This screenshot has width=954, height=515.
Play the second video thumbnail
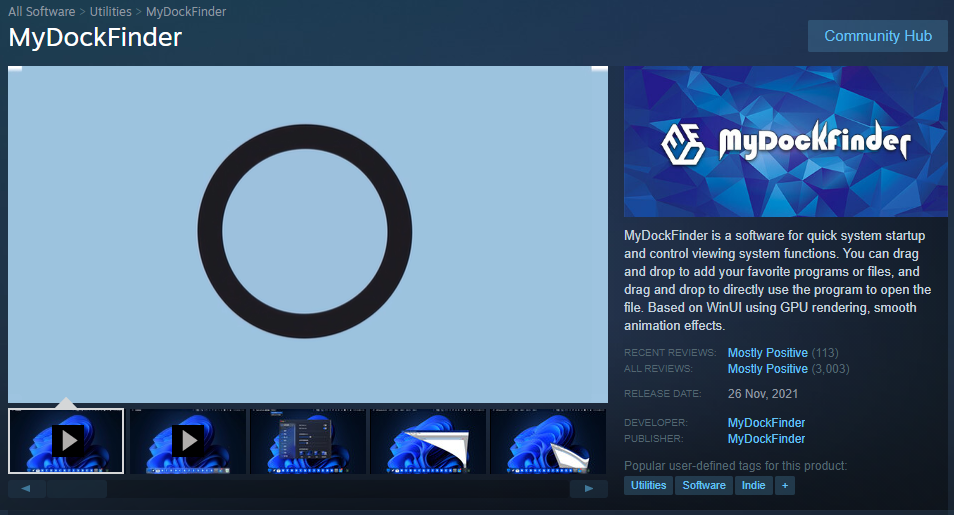click(188, 441)
